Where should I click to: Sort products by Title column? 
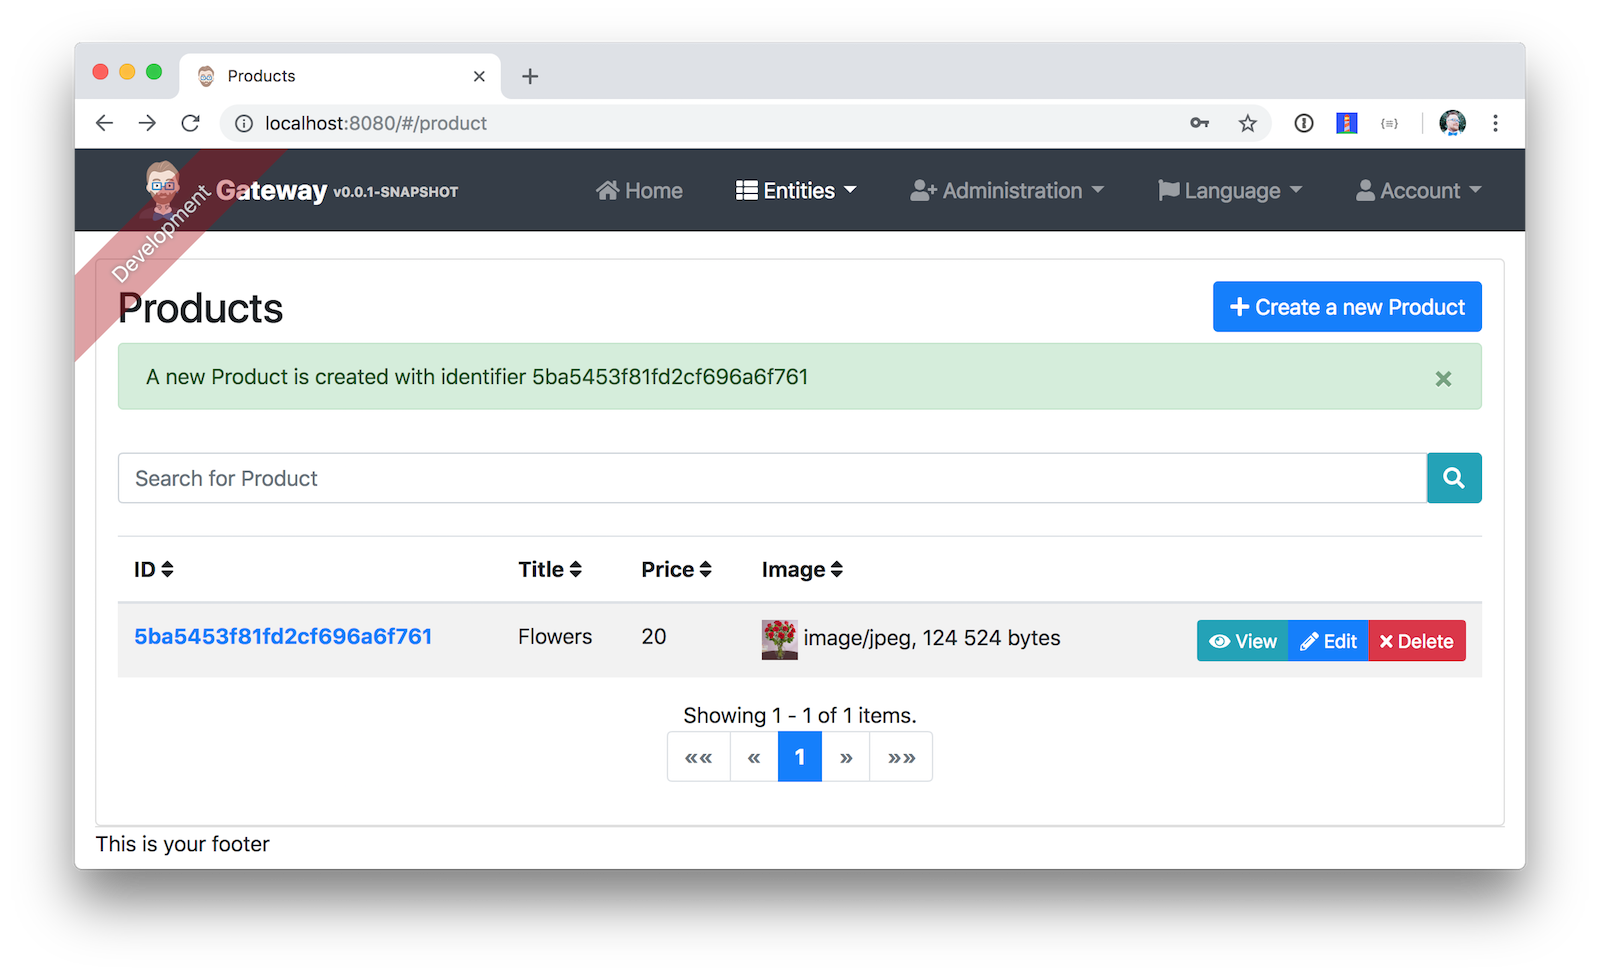coord(549,569)
